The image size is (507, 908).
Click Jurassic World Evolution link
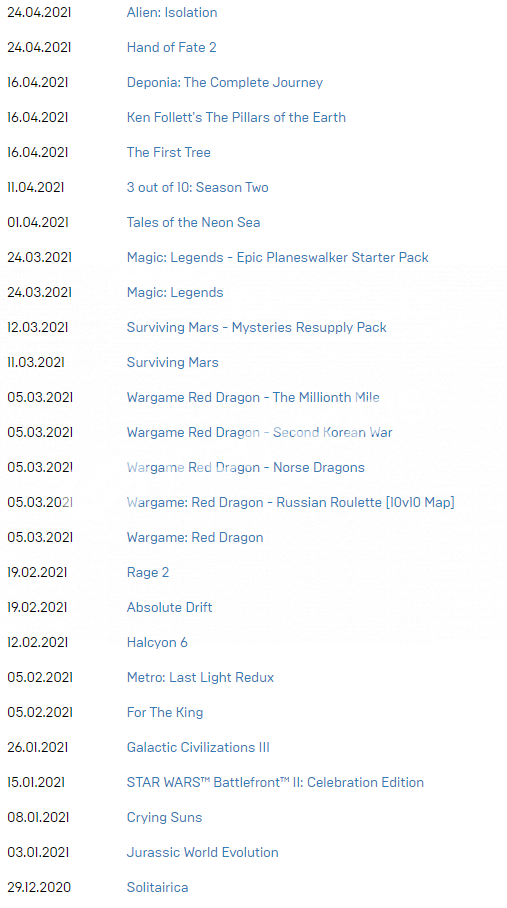[203, 852]
